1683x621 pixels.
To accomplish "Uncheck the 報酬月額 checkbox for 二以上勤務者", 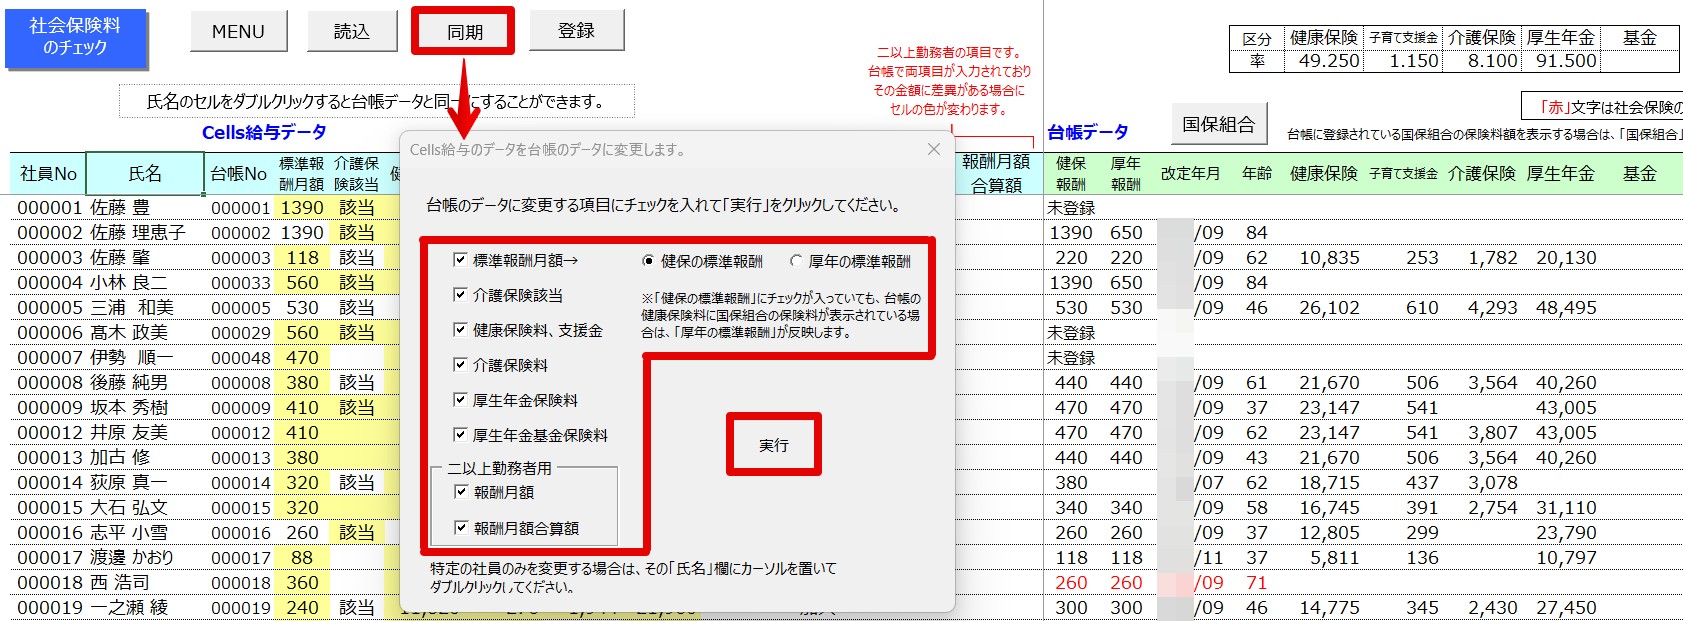I will pos(461,492).
